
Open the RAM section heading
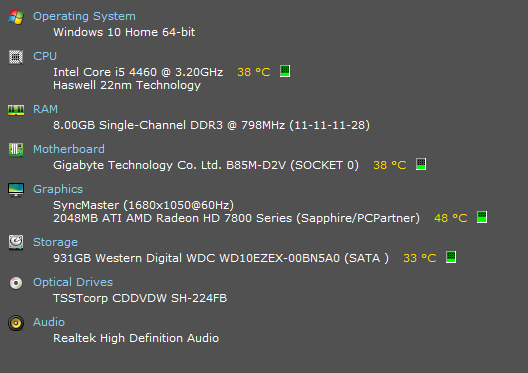(45, 109)
